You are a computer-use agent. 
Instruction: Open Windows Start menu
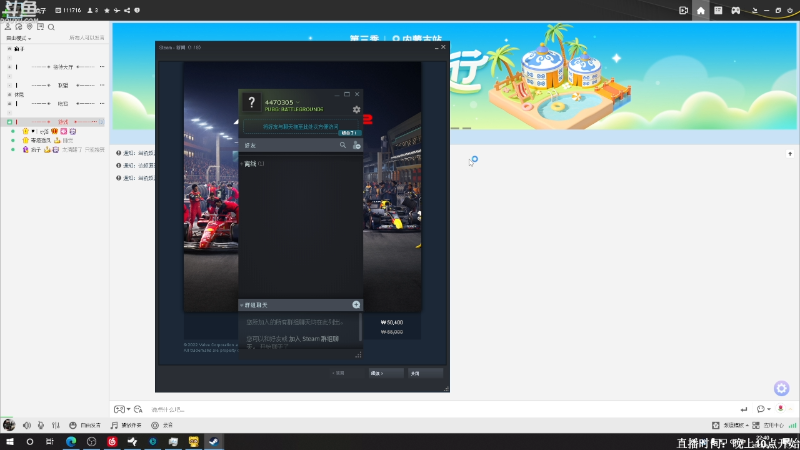[x=10, y=441]
